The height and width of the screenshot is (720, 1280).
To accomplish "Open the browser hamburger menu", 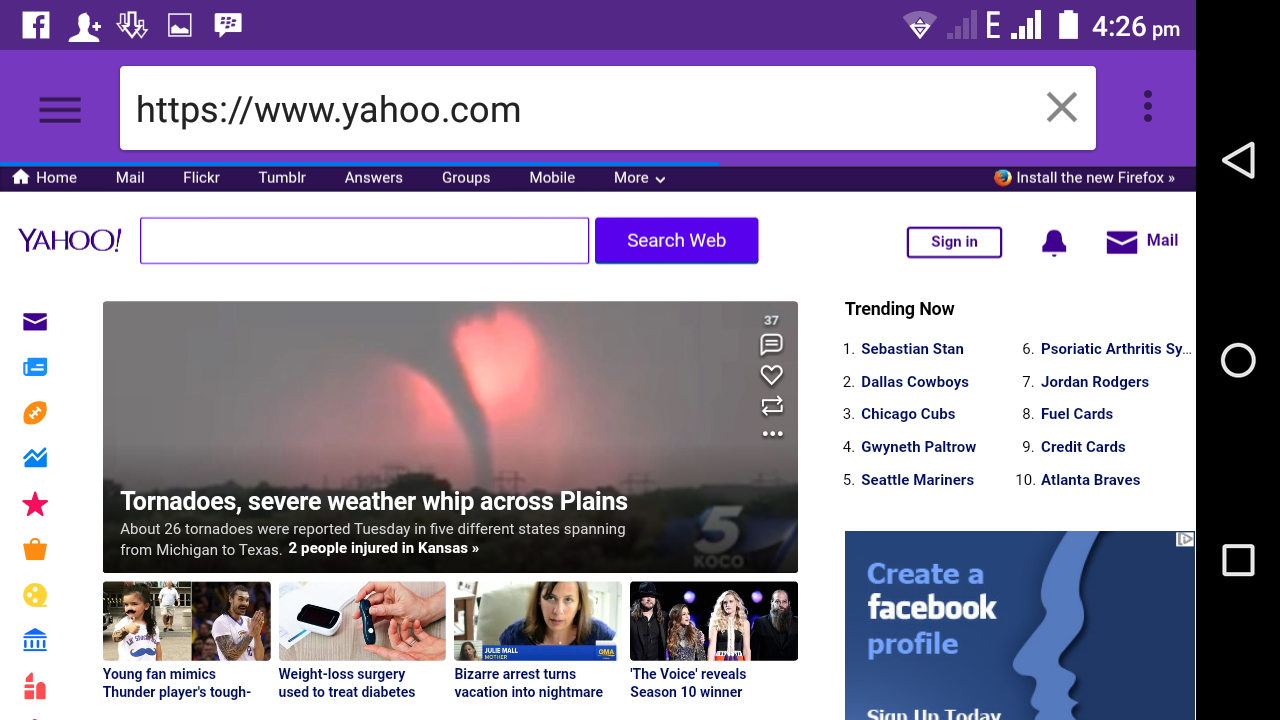I will pyautogui.click(x=60, y=109).
